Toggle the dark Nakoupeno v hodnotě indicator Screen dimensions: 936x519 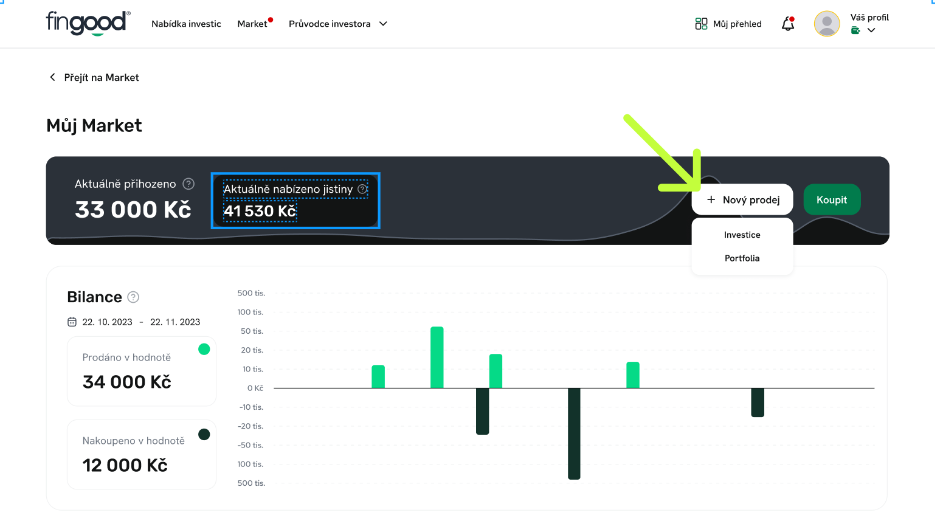point(204,433)
